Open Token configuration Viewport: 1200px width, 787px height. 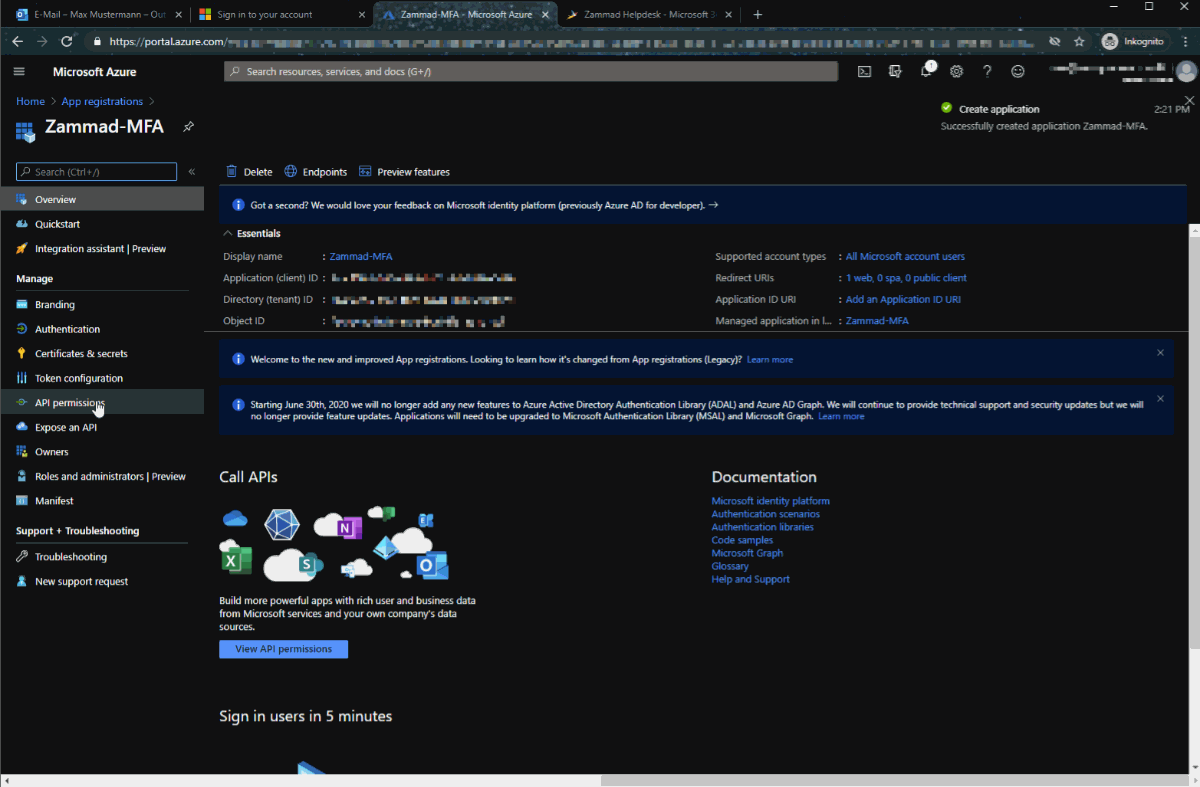point(101,378)
